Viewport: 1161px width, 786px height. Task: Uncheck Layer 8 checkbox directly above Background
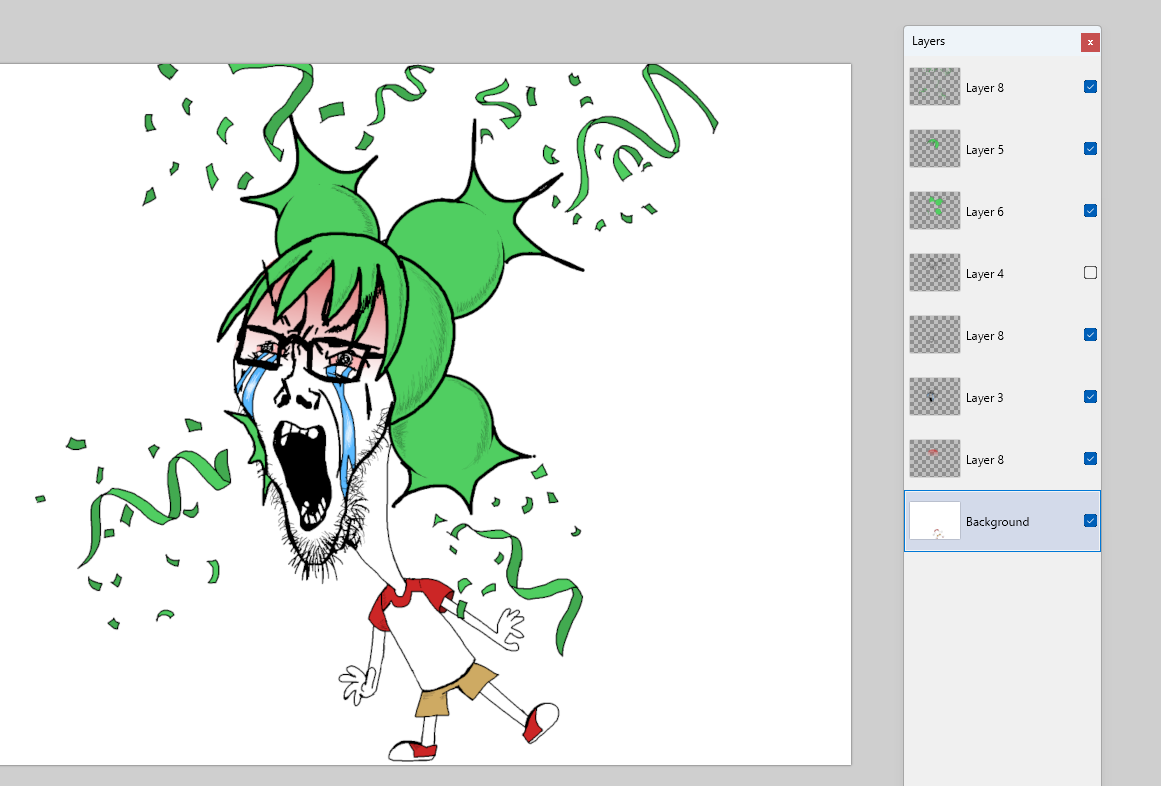[x=1090, y=459]
